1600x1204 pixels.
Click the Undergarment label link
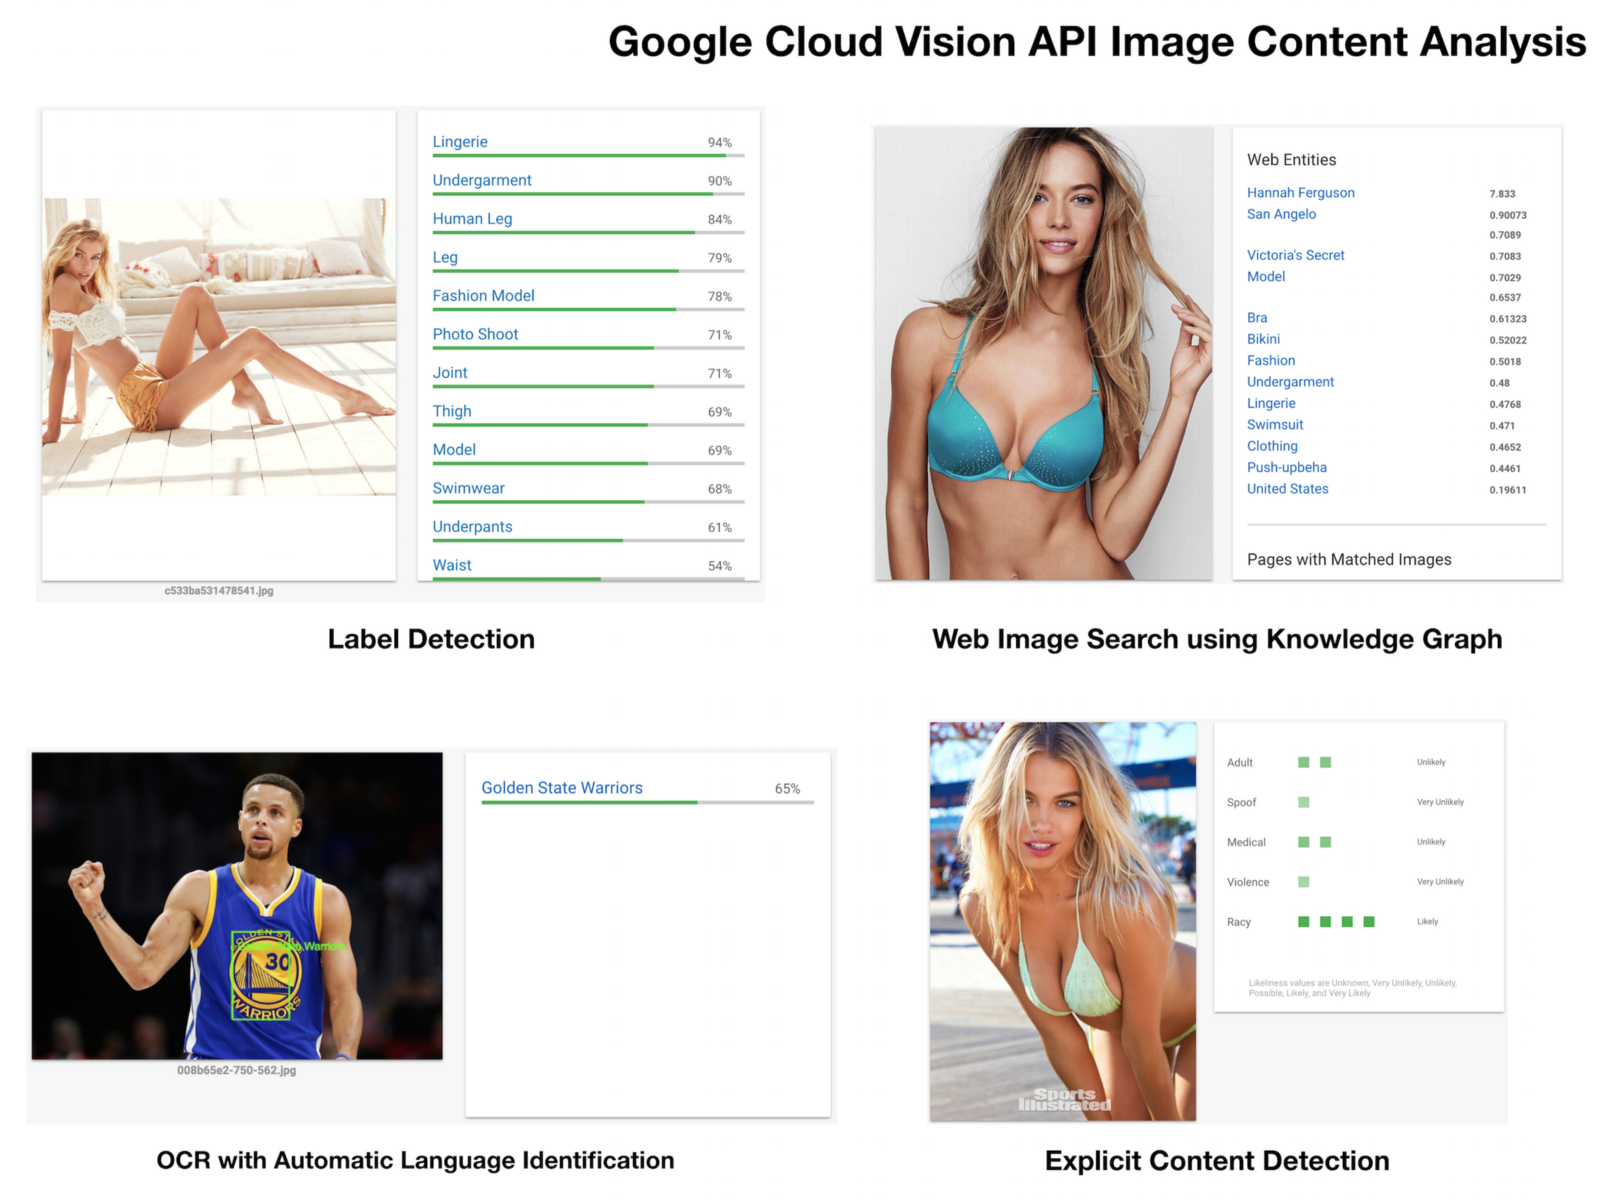coord(482,180)
